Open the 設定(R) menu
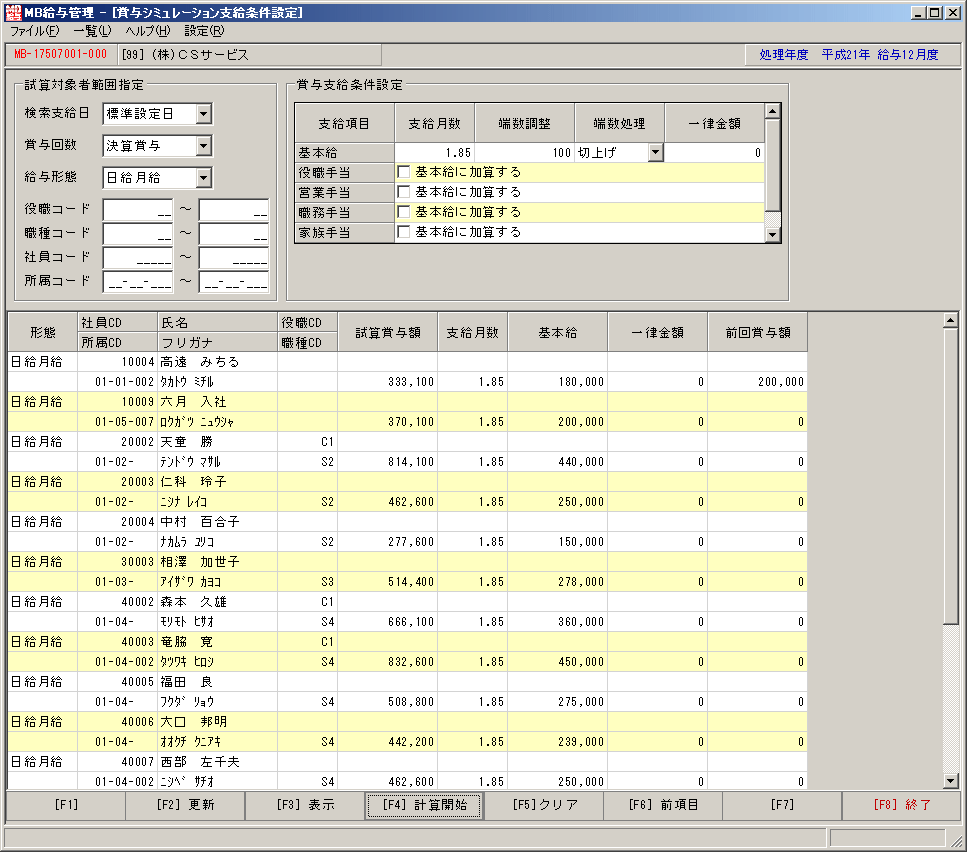Screen dimensions: 967x852 204,31
